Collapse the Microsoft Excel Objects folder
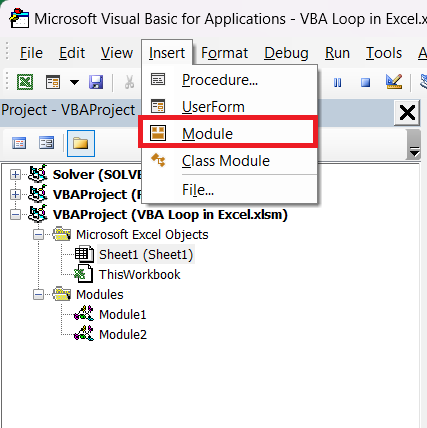427x428 pixels. coord(38,235)
